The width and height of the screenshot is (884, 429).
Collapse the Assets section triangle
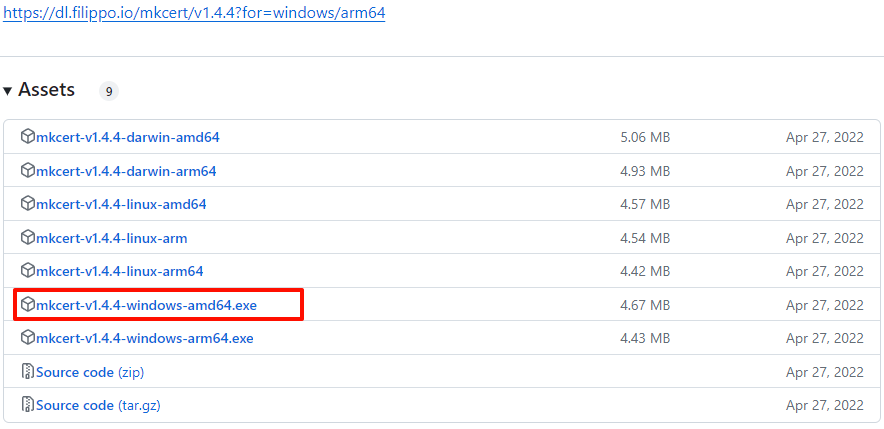7,91
